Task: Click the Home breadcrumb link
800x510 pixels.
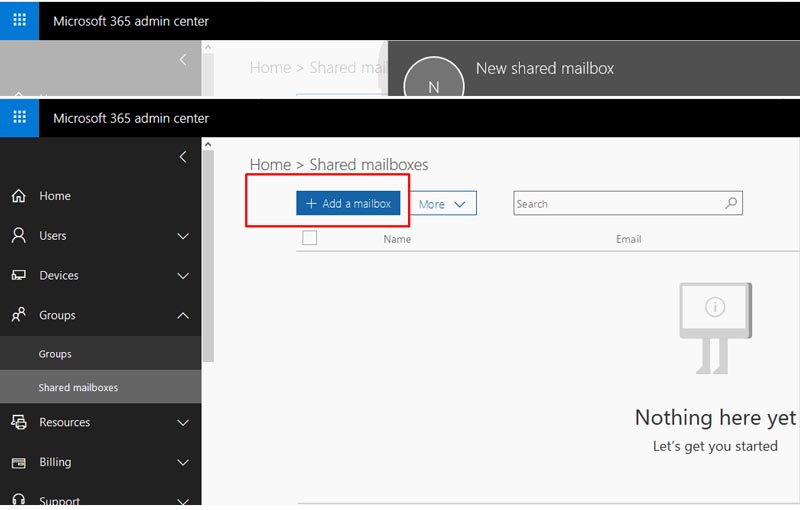Action: coord(269,165)
